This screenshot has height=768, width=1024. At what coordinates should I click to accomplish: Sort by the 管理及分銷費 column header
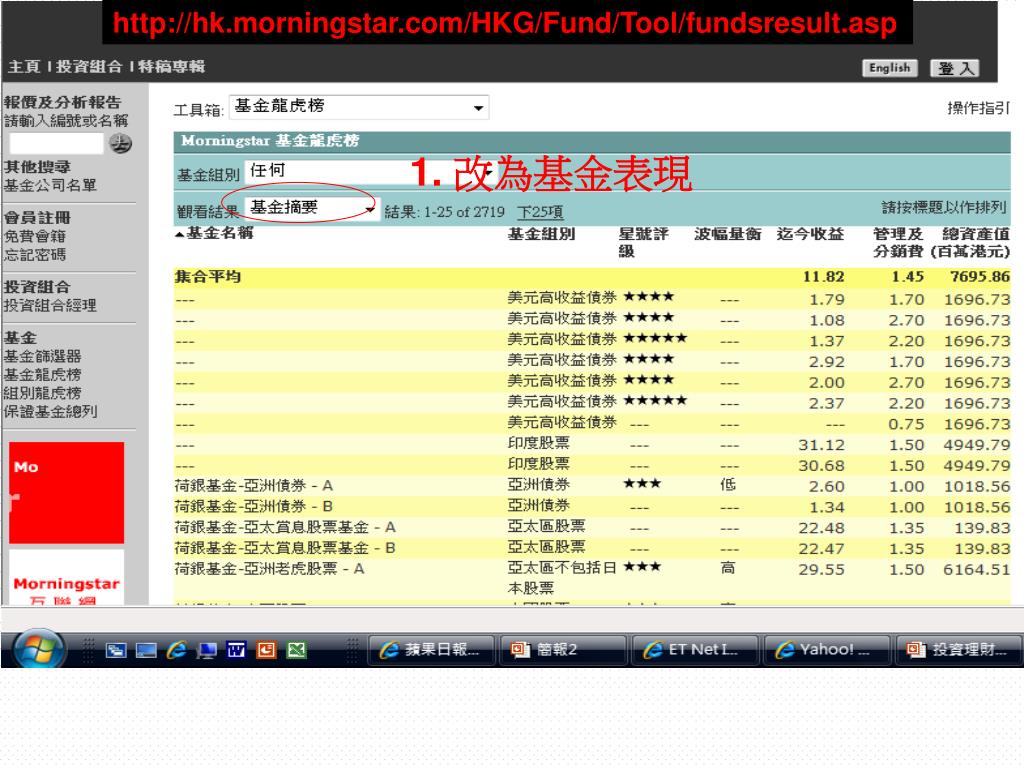898,242
